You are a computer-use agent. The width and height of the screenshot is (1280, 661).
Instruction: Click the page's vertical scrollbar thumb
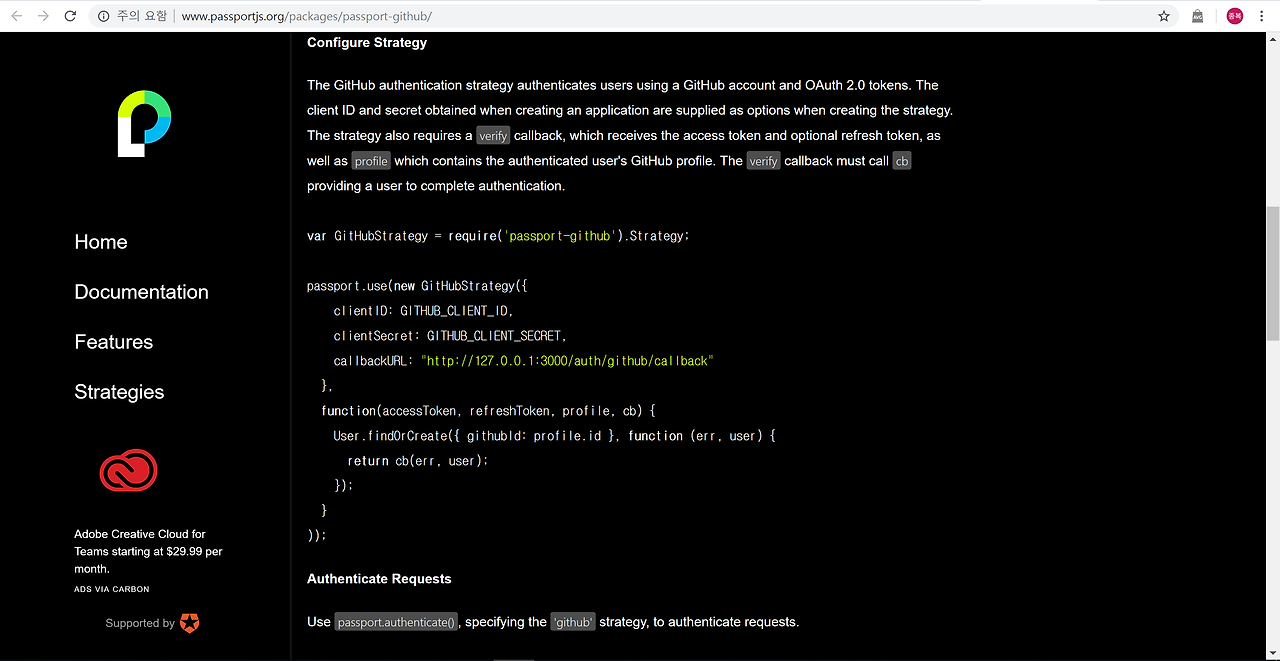(1272, 275)
